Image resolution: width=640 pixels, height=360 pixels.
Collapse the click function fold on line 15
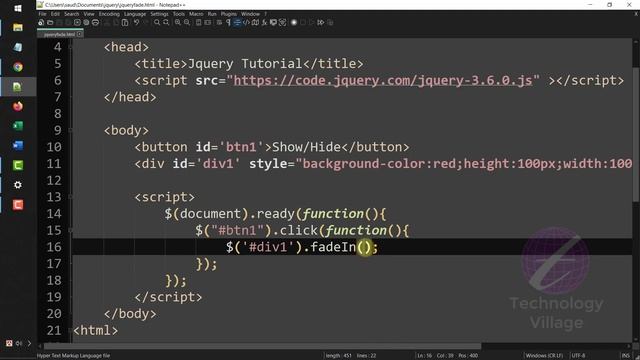click(x=71, y=230)
